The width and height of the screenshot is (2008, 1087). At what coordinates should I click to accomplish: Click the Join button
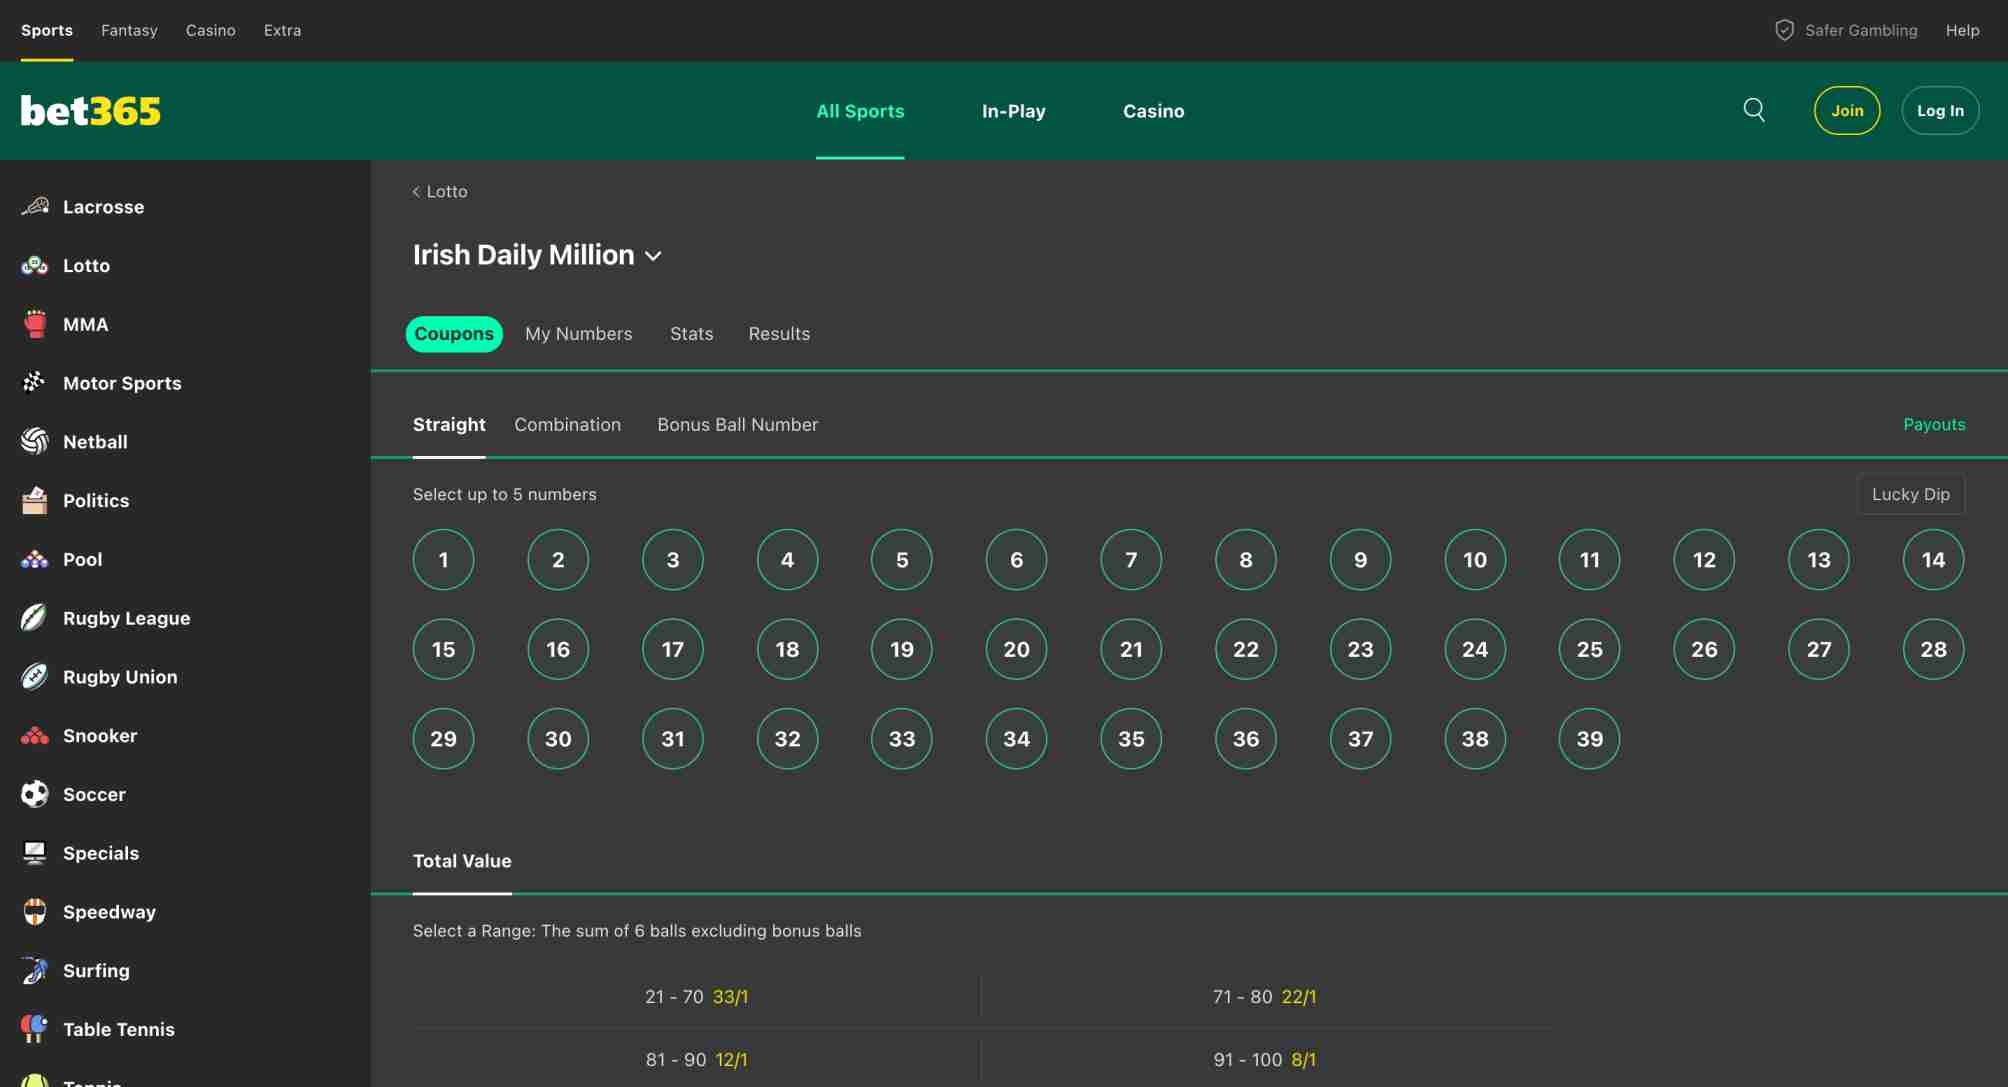1847,110
